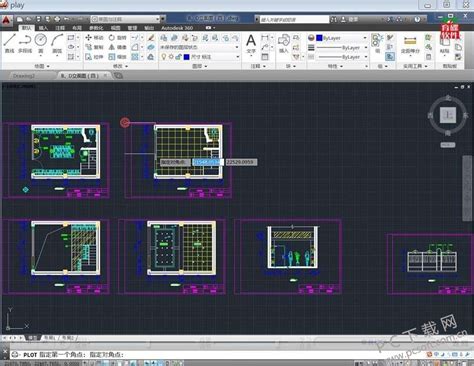
Task: Select the Rectangle tool icon
Action: (x=71, y=38)
